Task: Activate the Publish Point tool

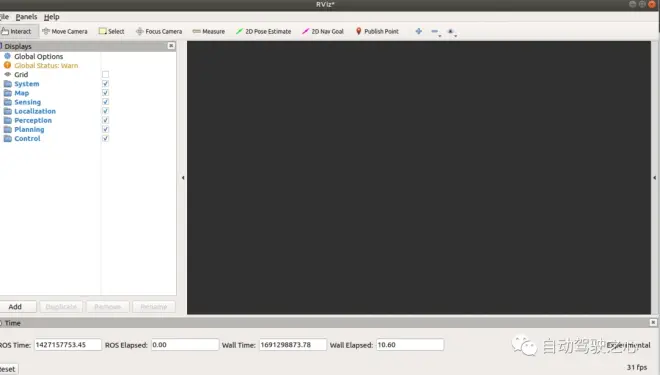Action: (x=377, y=32)
